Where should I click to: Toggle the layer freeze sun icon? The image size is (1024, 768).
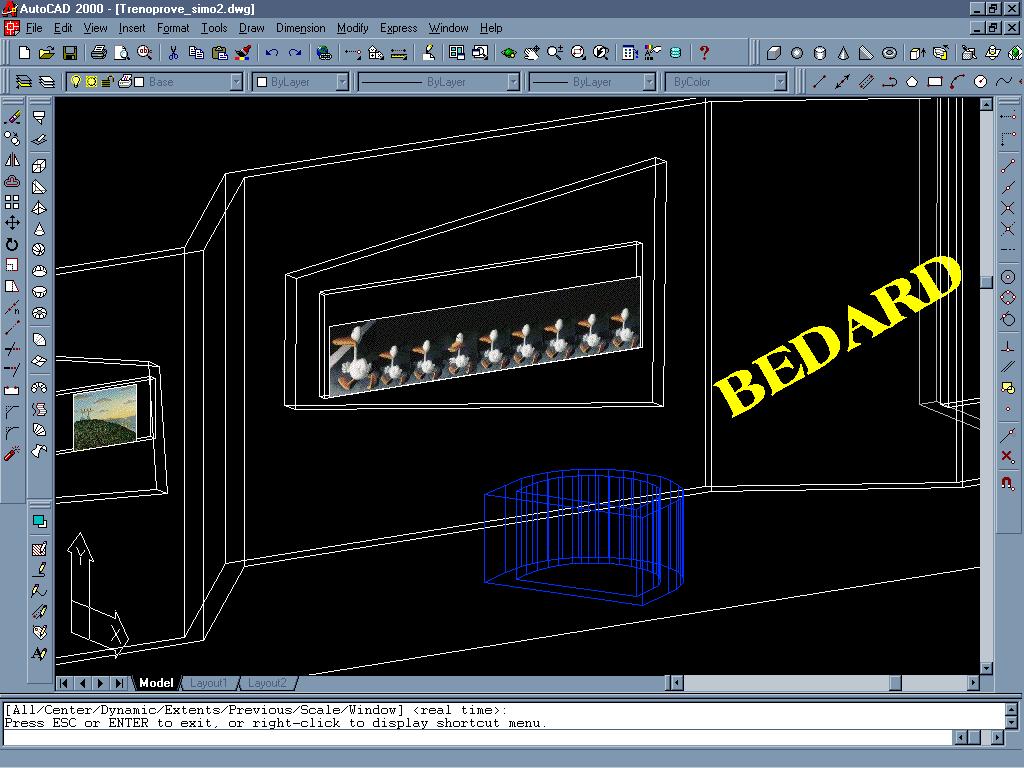point(91,82)
